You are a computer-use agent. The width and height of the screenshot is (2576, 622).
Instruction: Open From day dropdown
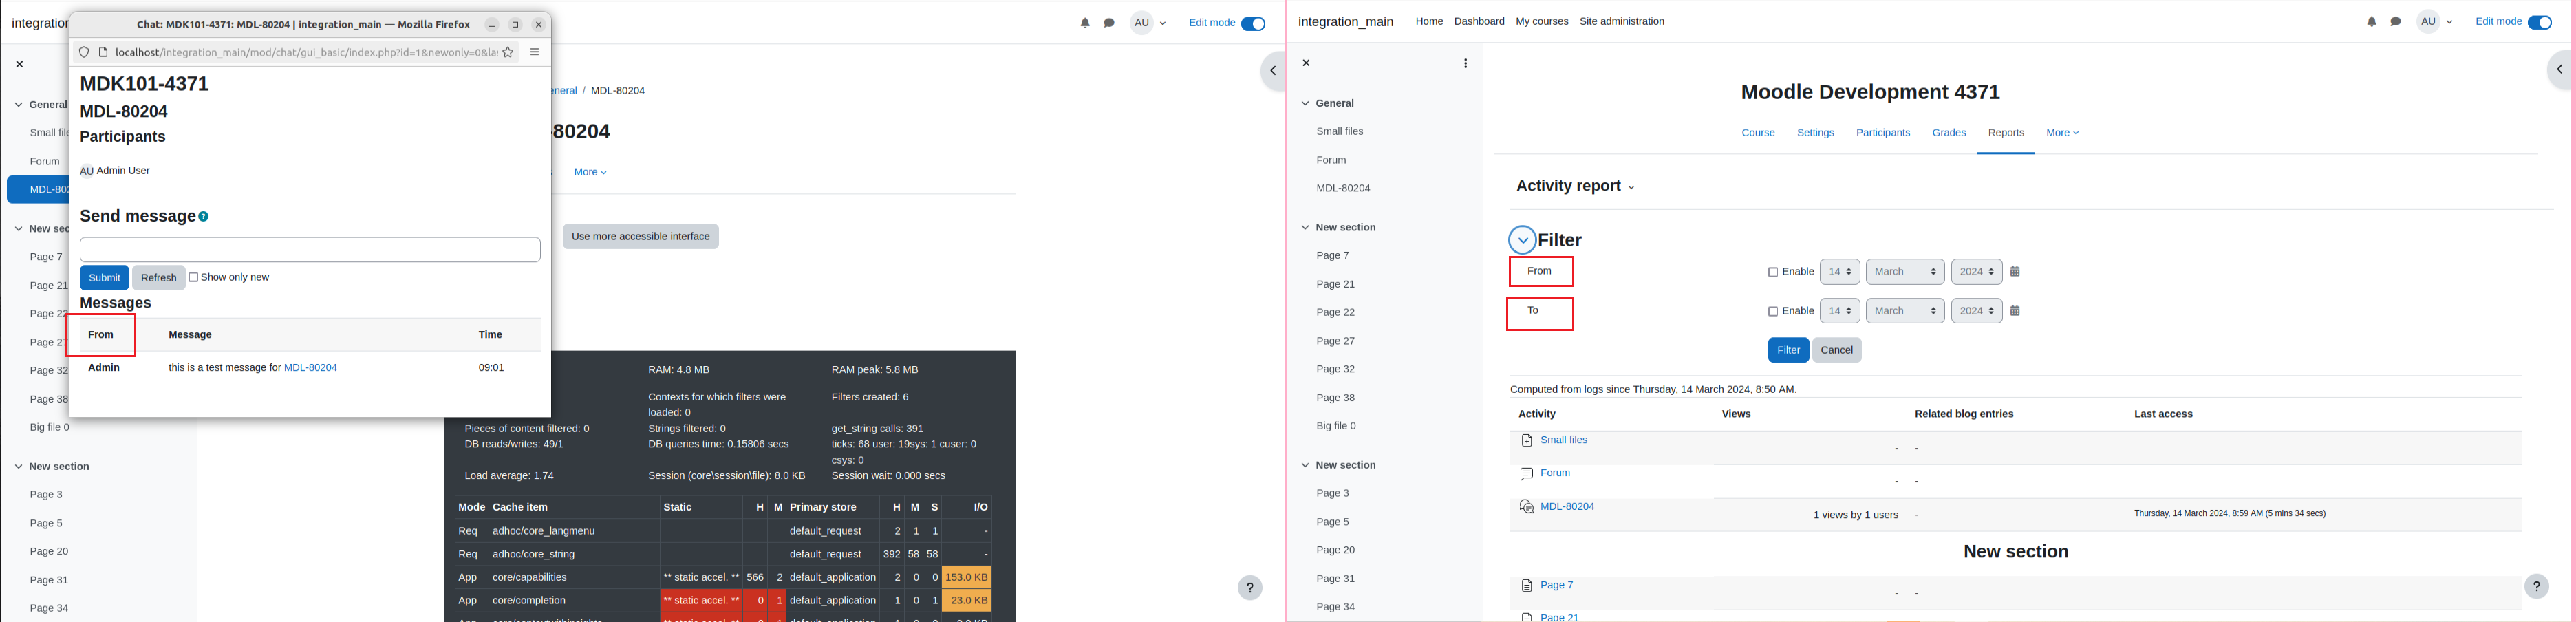1839,272
